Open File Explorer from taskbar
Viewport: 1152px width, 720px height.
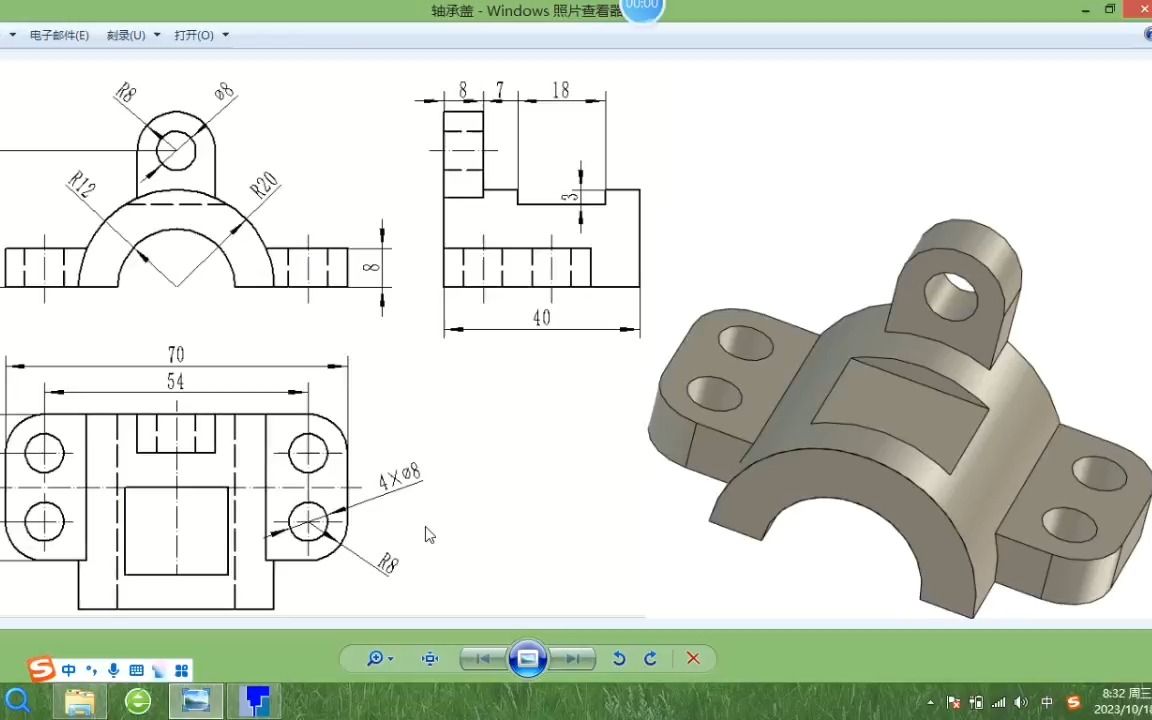coord(80,702)
